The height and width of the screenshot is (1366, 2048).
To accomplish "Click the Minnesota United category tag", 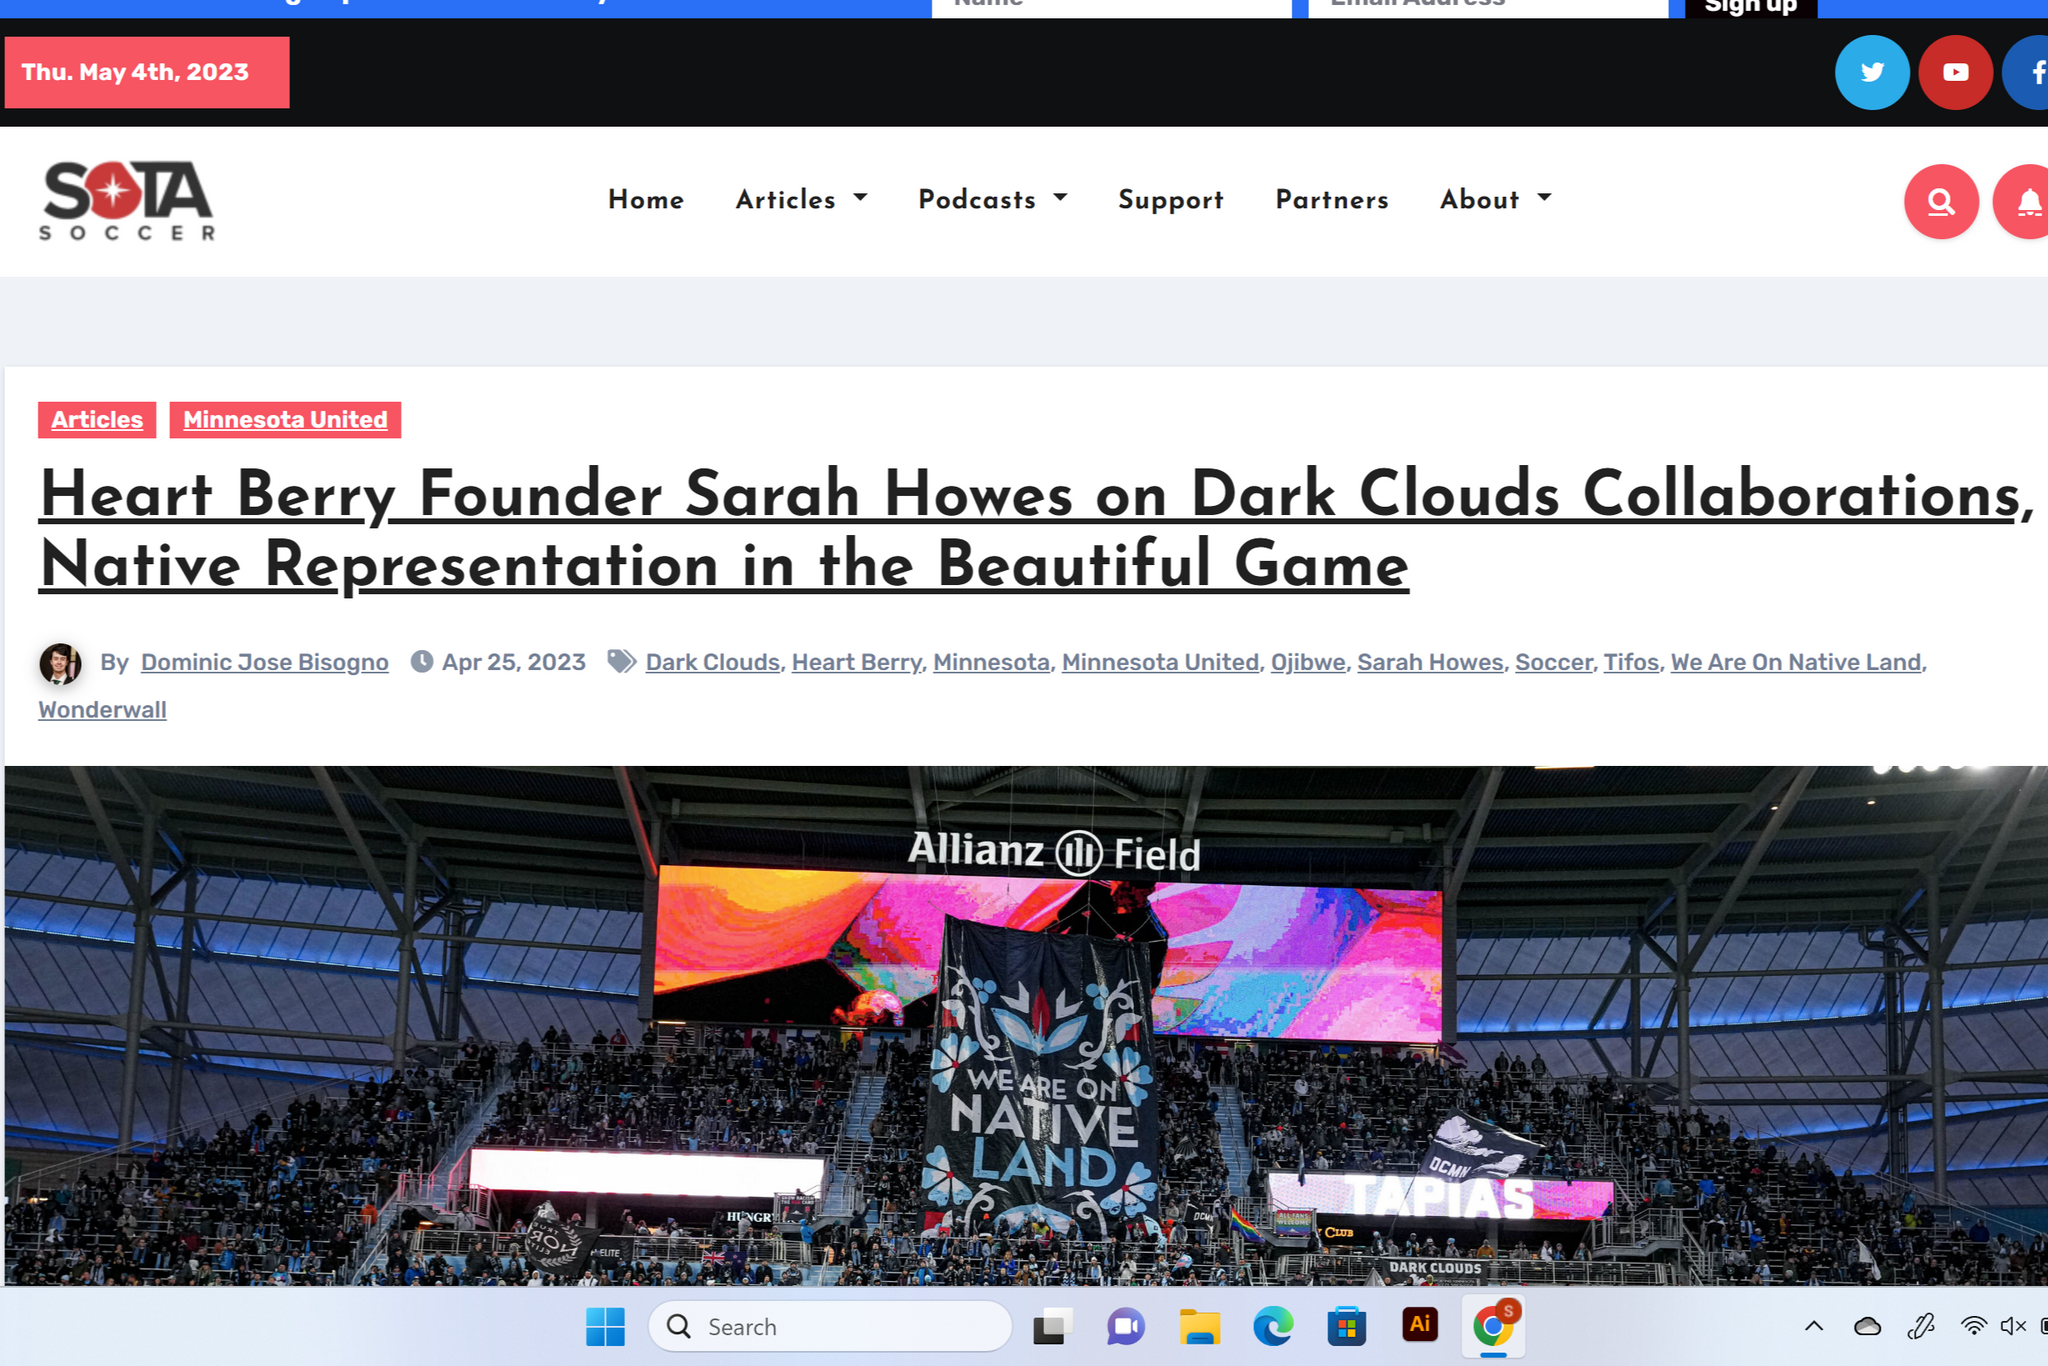I will 285,420.
